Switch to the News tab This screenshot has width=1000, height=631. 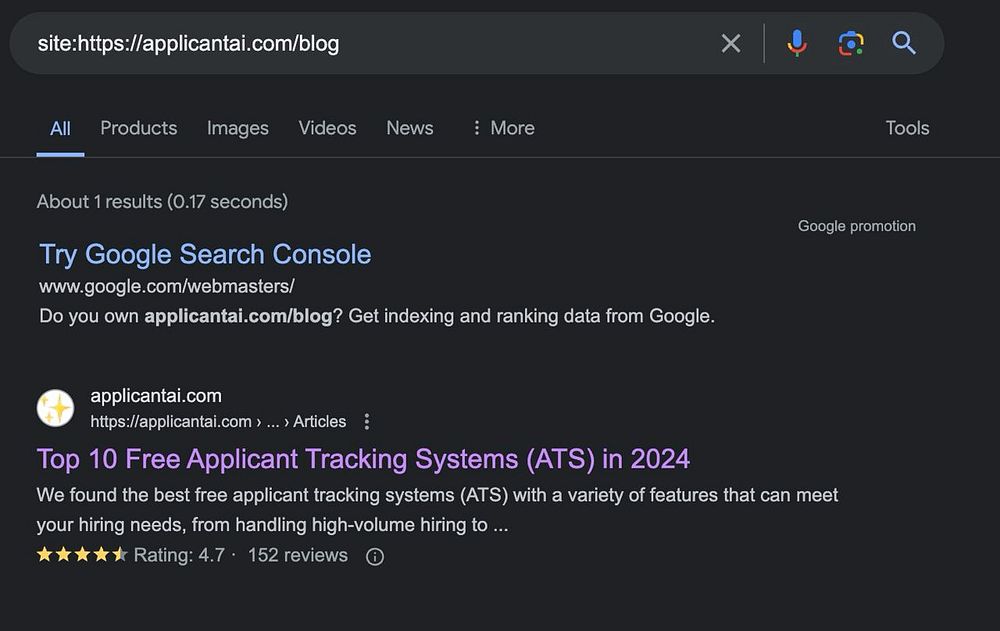[409, 128]
